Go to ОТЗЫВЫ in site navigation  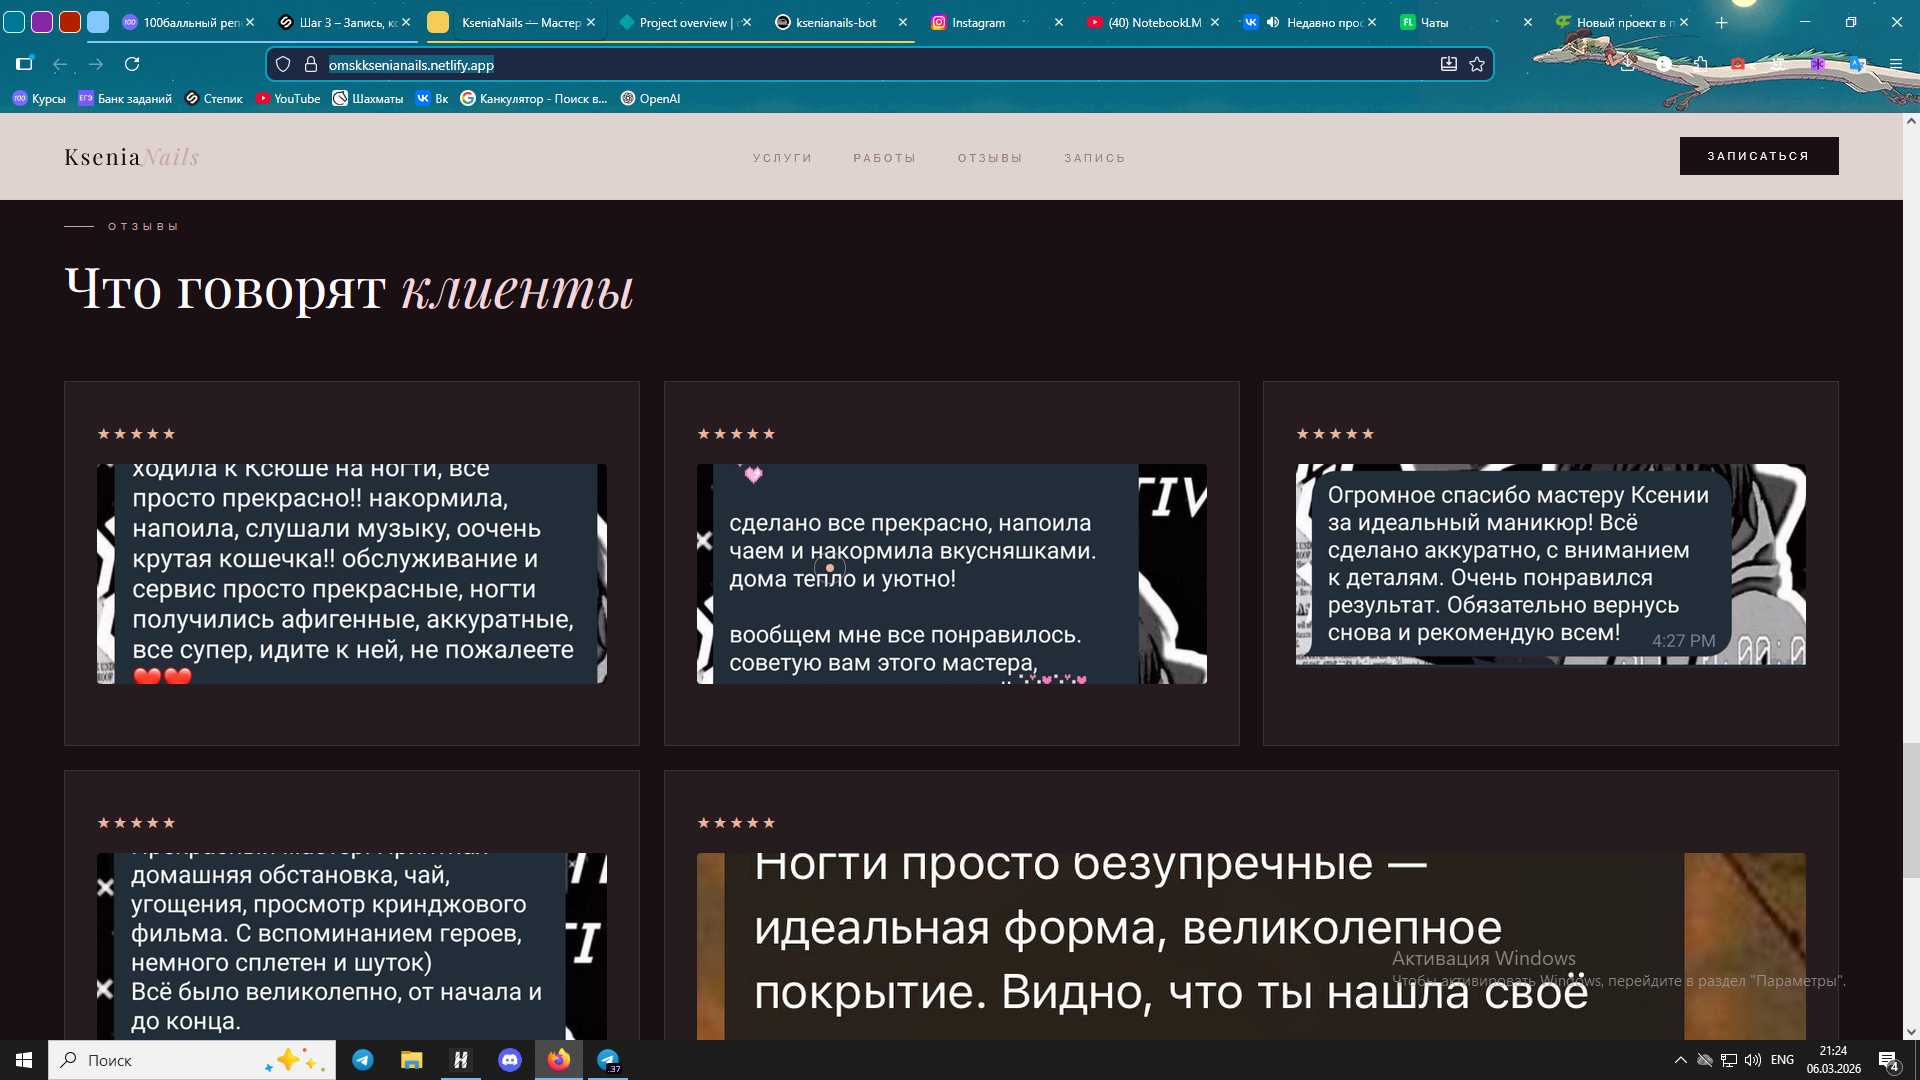pos(990,158)
